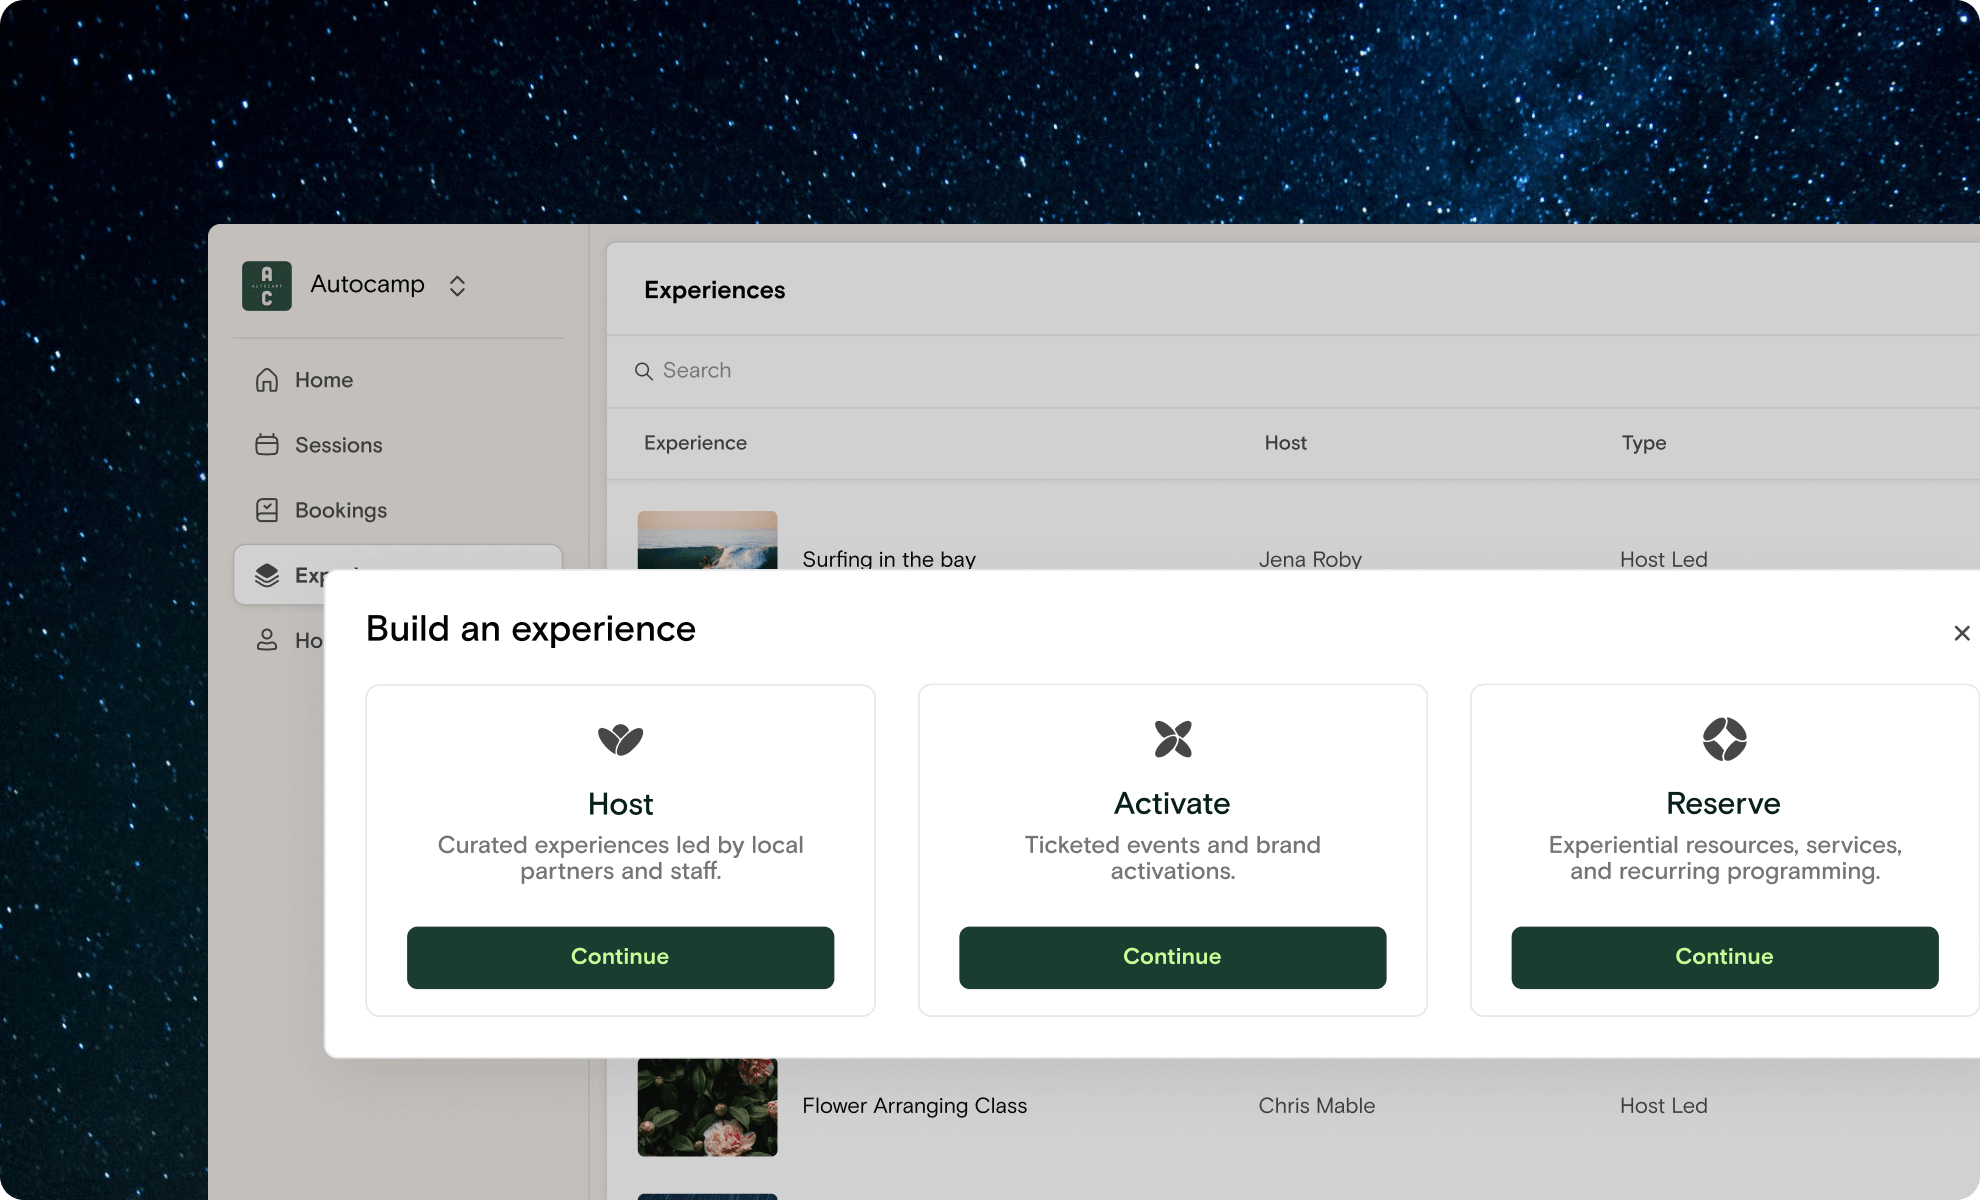Click the Bookings checklist icon
1980x1200 pixels.
[267, 510]
